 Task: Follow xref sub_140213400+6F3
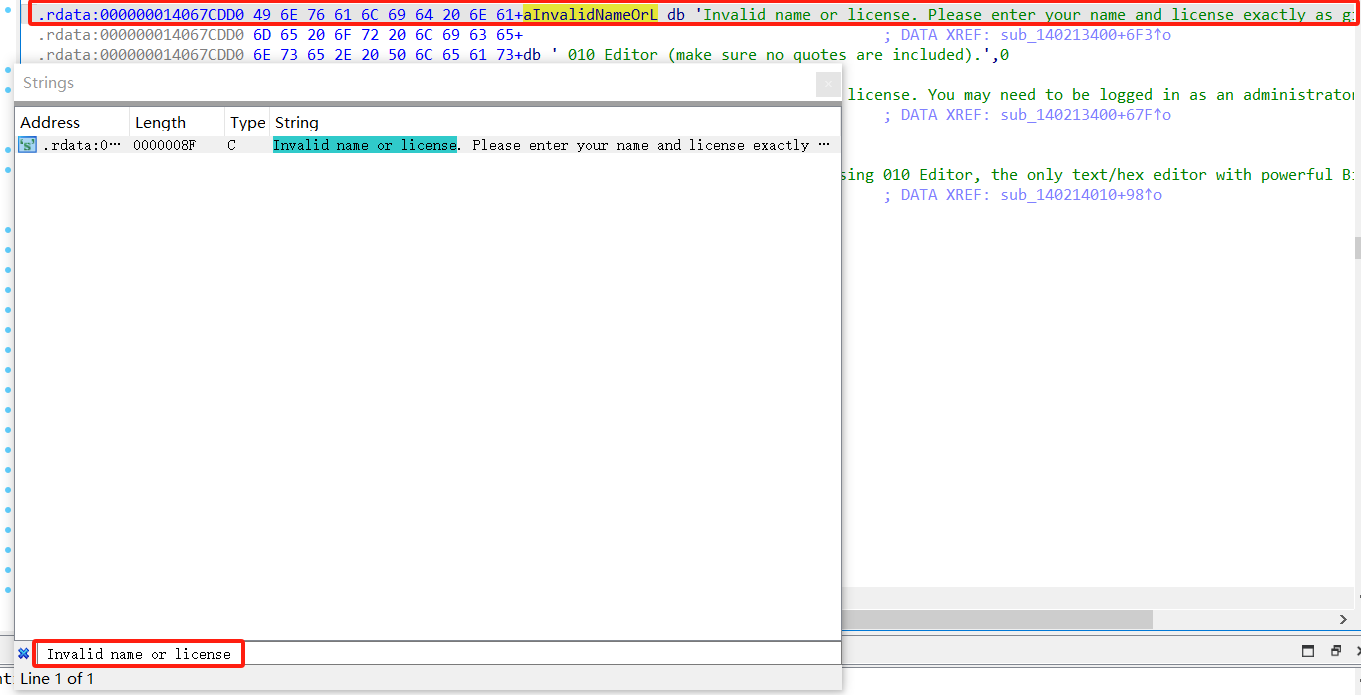(x=1085, y=35)
